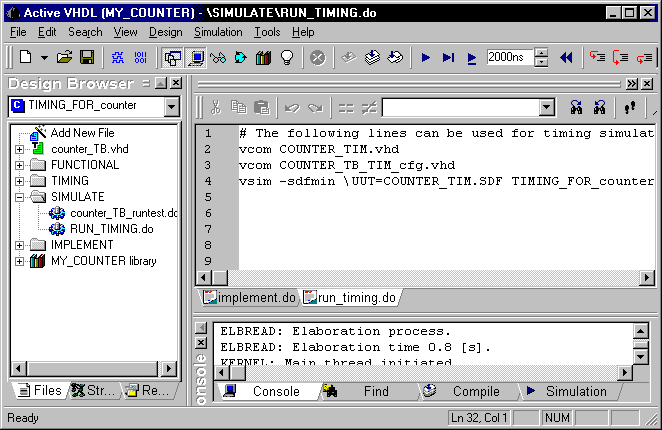The width and height of the screenshot is (662, 430).
Task: Open the TIMING_FOR_counter dropdown list
Action: pos(171,106)
